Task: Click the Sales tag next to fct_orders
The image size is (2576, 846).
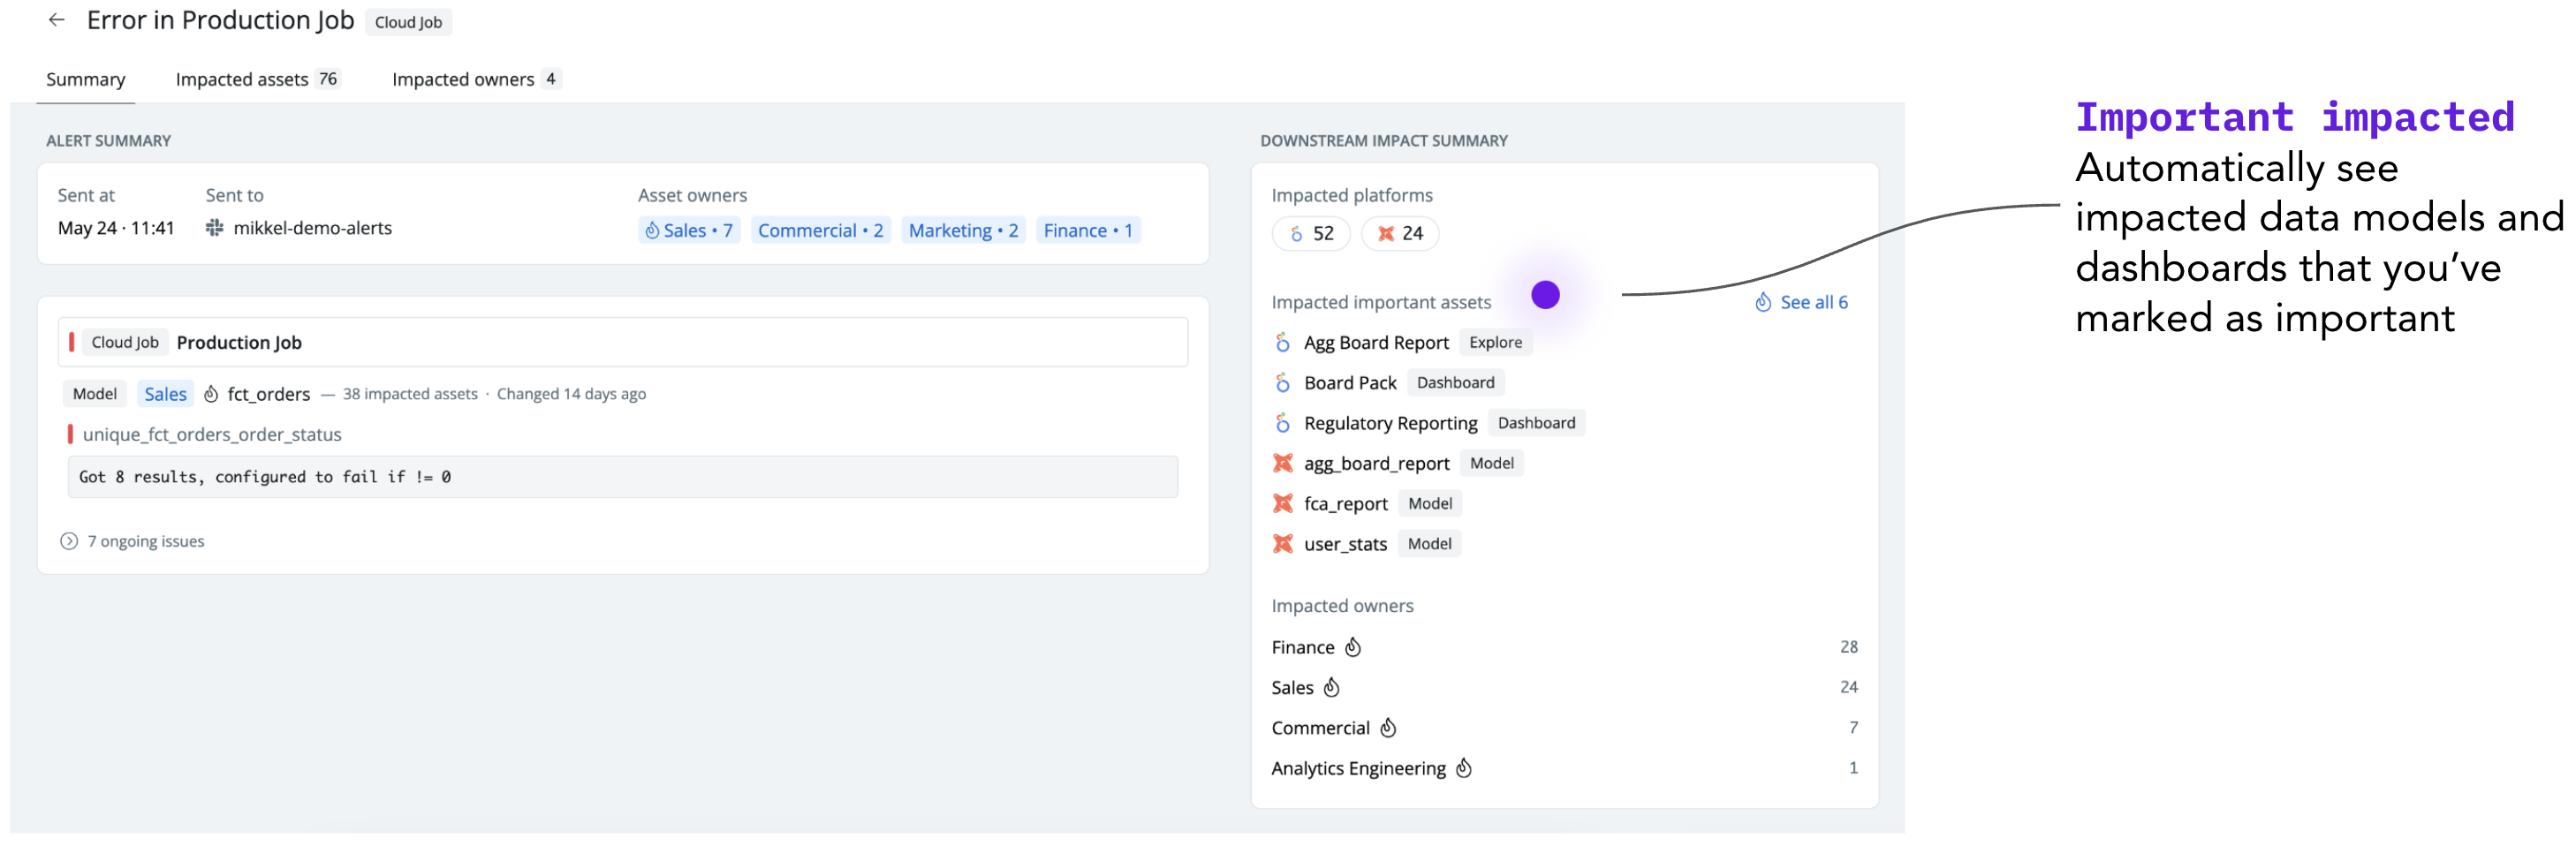Action: click(x=166, y=394)
